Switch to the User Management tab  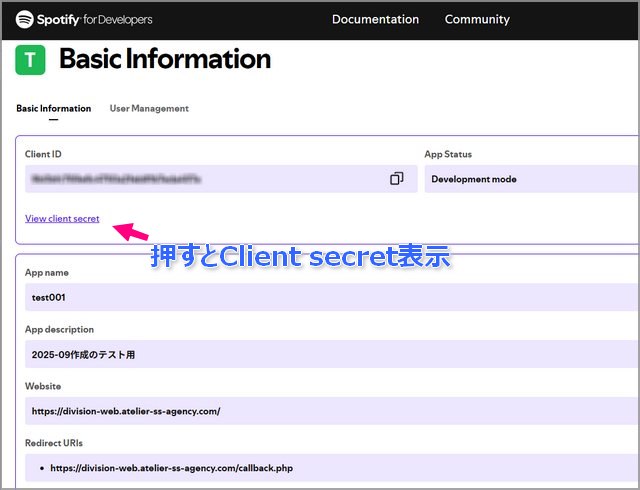pyautogui.click(x=149, y=108)
